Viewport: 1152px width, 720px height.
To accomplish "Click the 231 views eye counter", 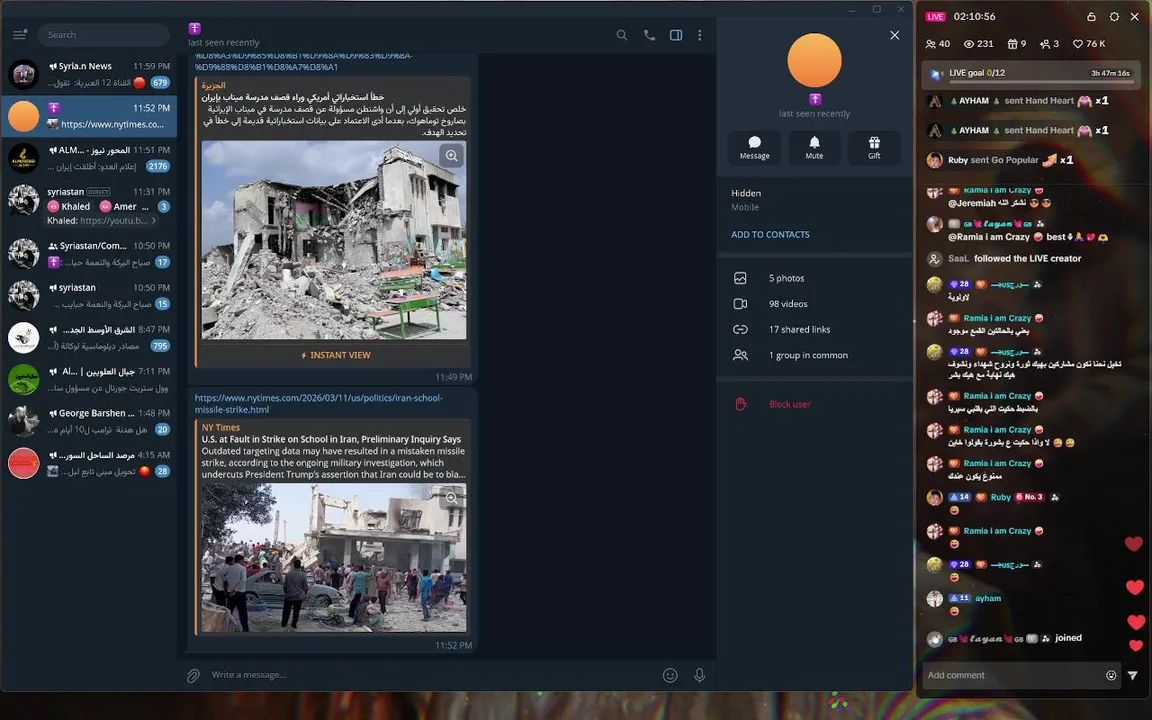I will point(979,44).
